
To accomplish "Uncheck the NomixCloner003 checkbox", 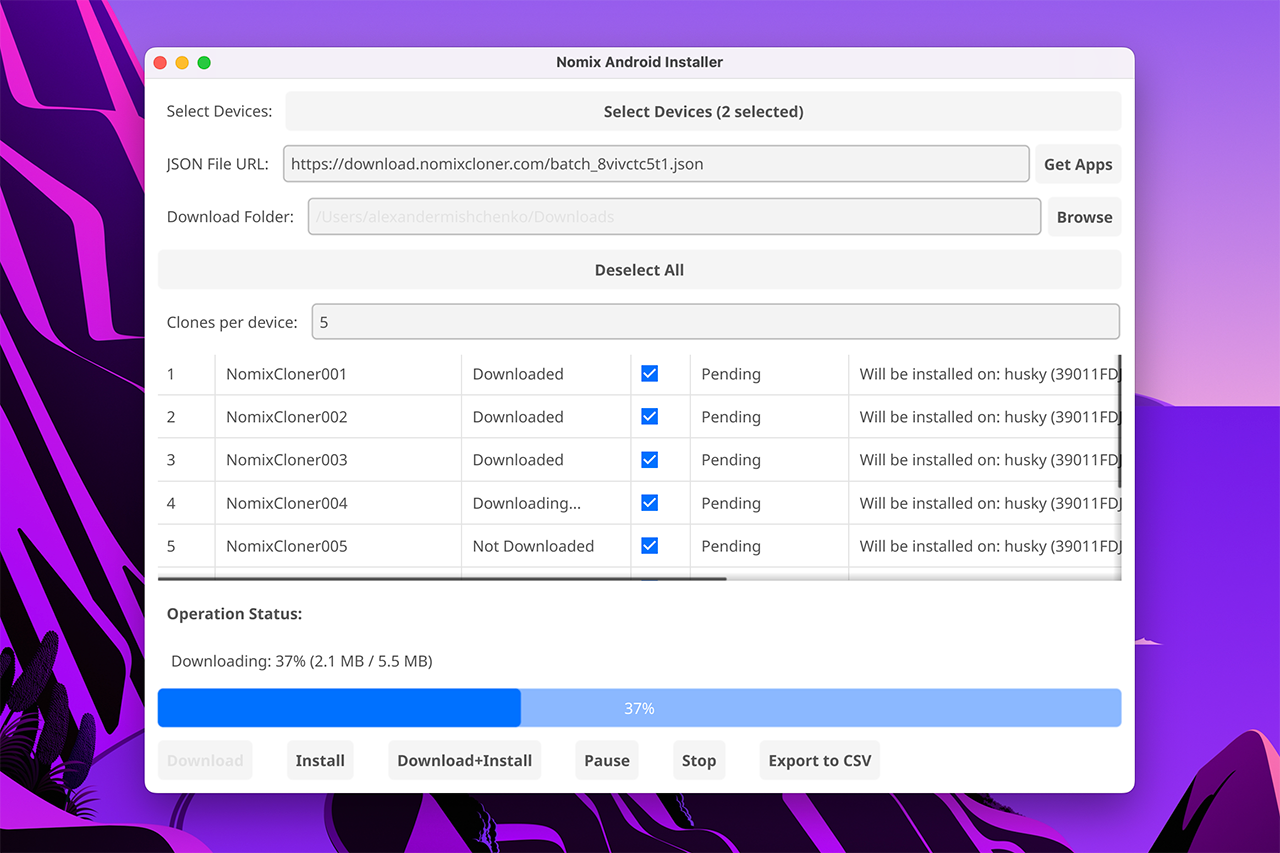I will 650,460.
